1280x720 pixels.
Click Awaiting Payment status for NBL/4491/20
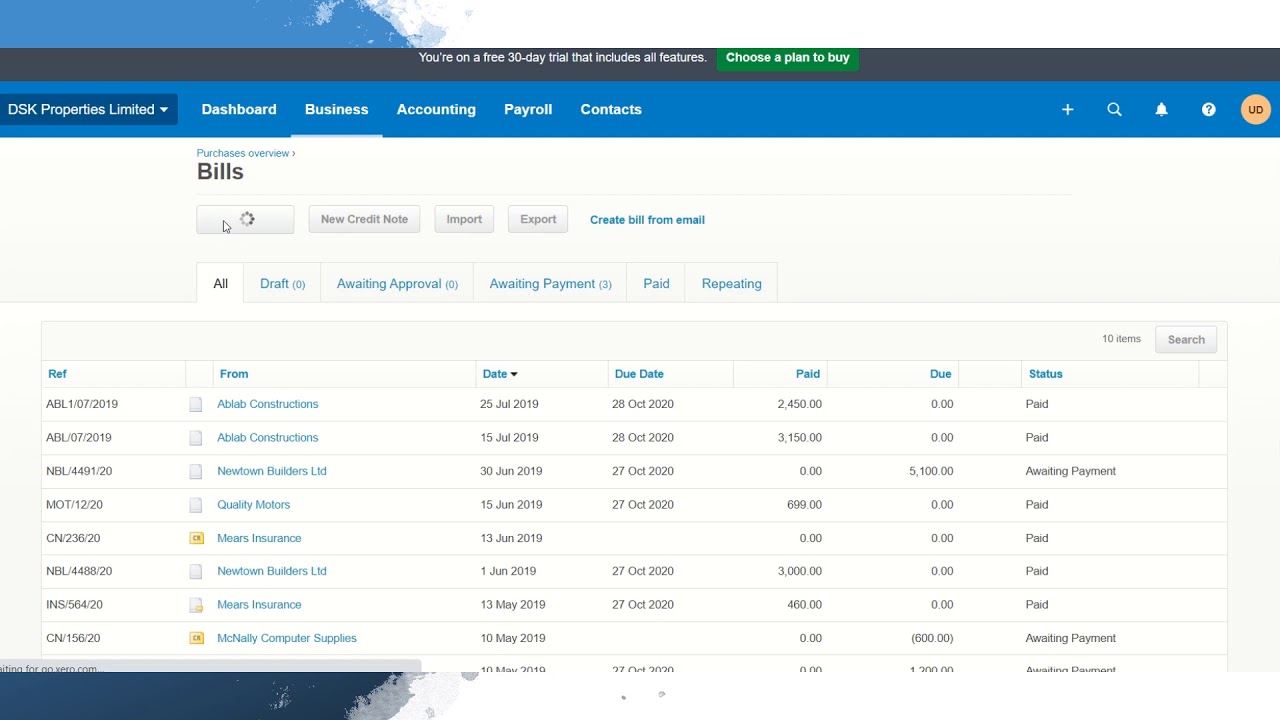click(1070, 471)
